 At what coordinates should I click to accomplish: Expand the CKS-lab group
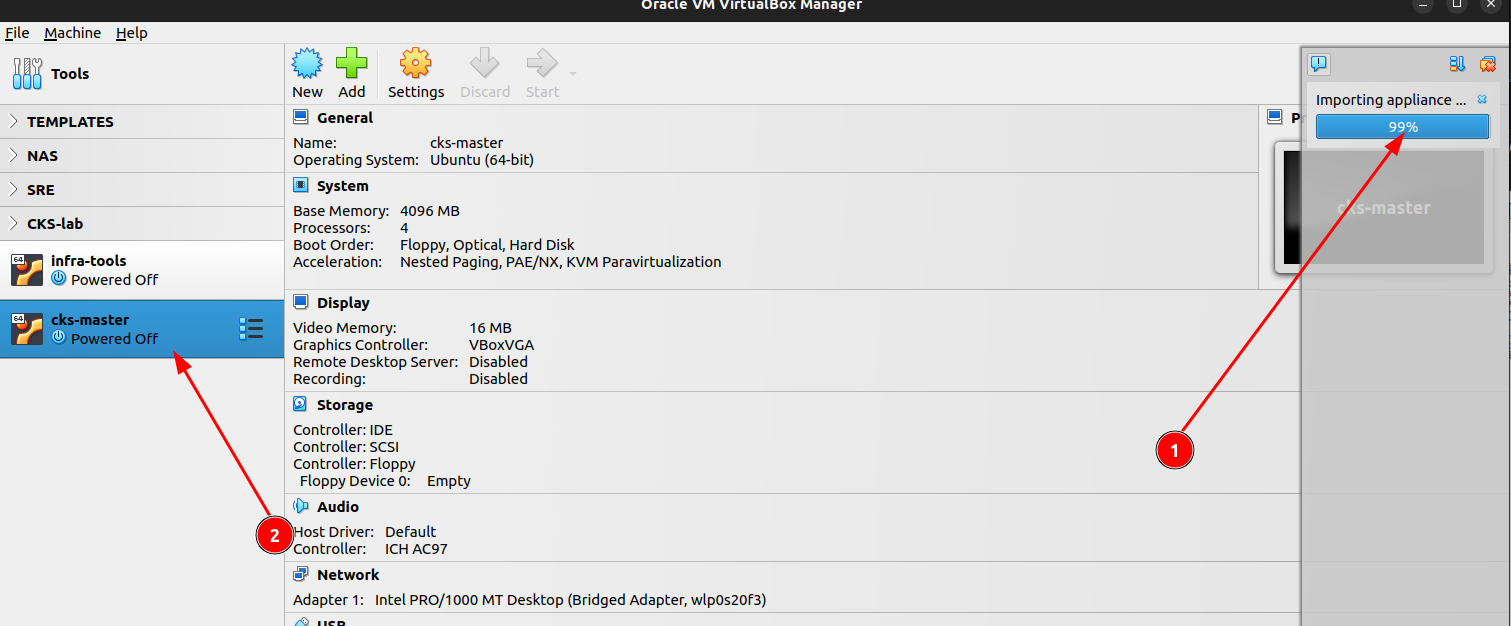[x=13, y=224]
